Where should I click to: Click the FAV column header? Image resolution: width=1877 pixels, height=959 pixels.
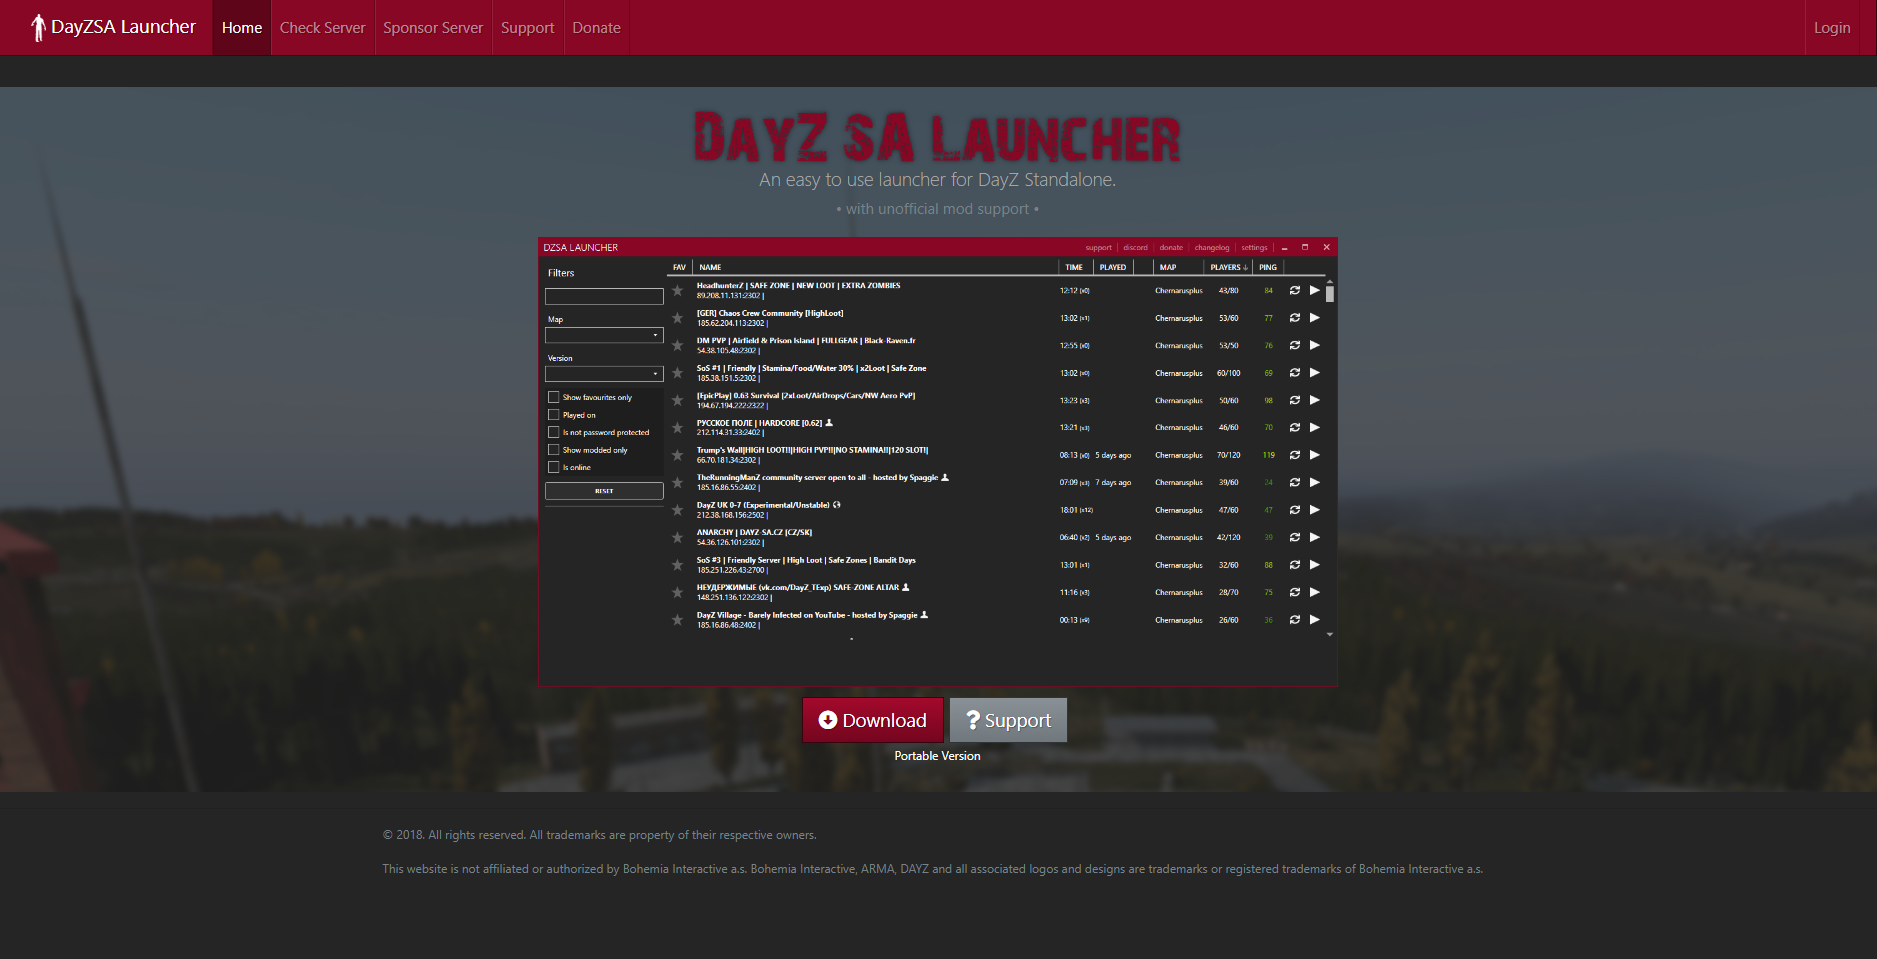click(679, 267)
